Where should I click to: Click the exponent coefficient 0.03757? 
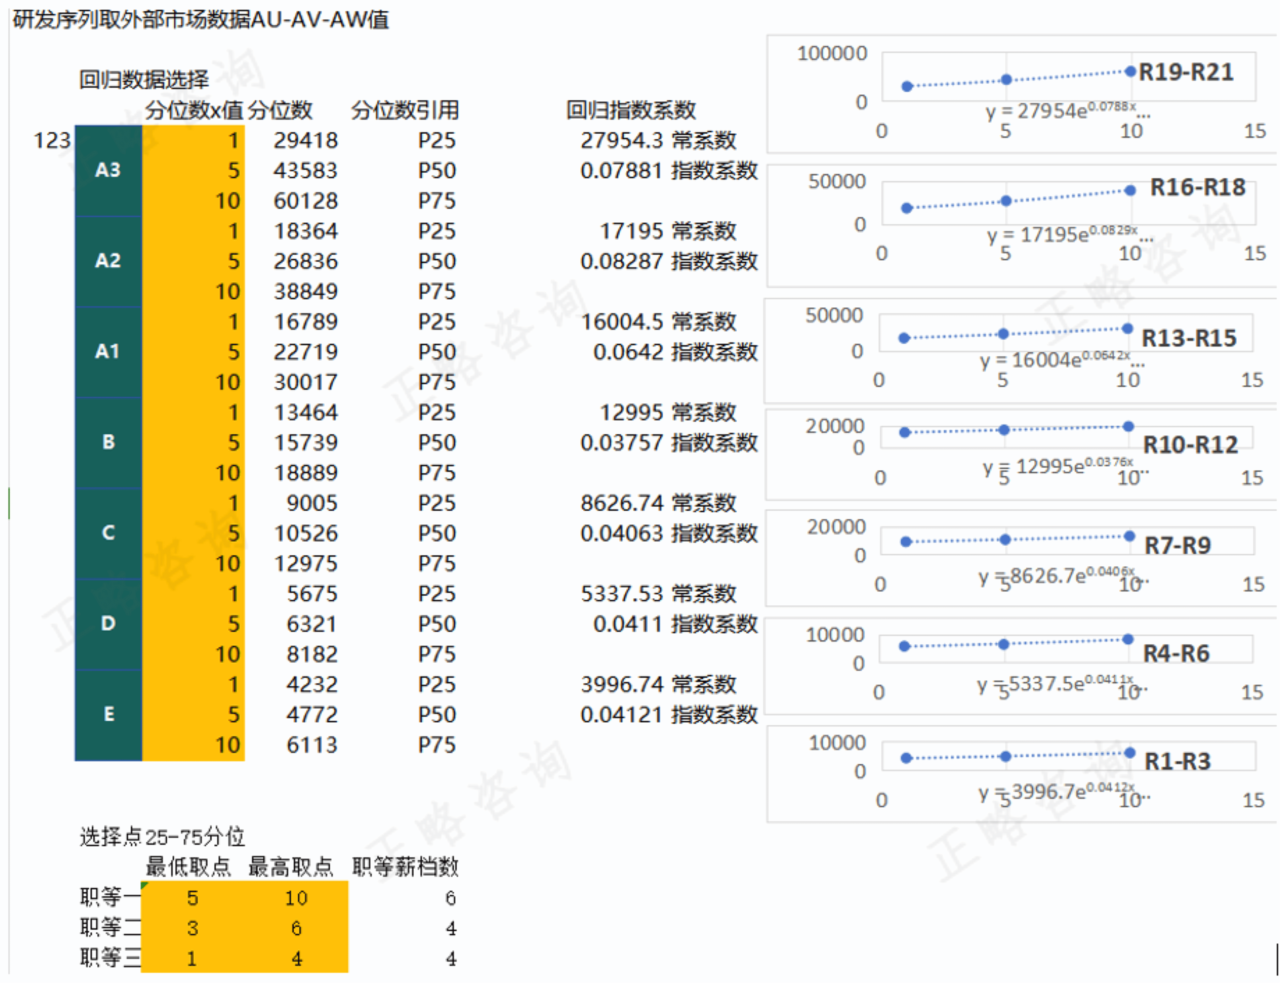tap(622, 442)
